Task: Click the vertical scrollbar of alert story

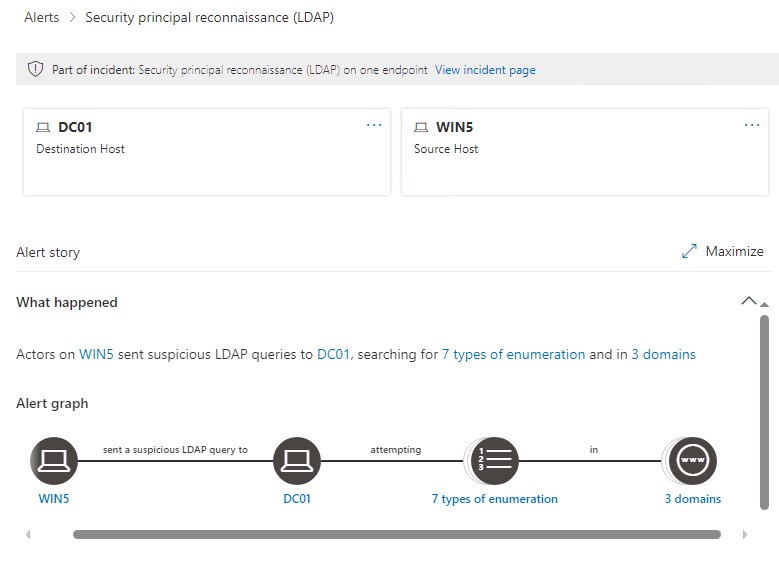Action: [765, 410]
